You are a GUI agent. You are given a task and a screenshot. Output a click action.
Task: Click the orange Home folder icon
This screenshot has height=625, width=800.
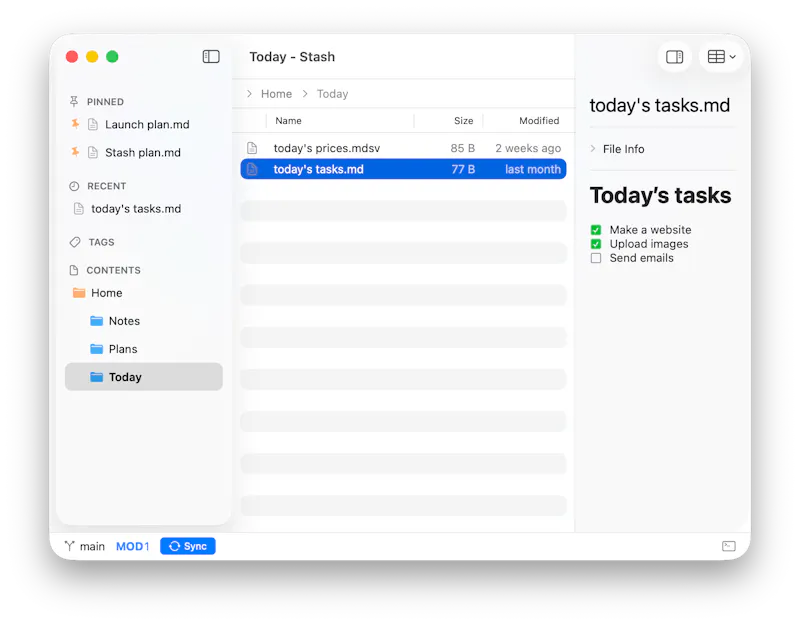tap(79, 292)
